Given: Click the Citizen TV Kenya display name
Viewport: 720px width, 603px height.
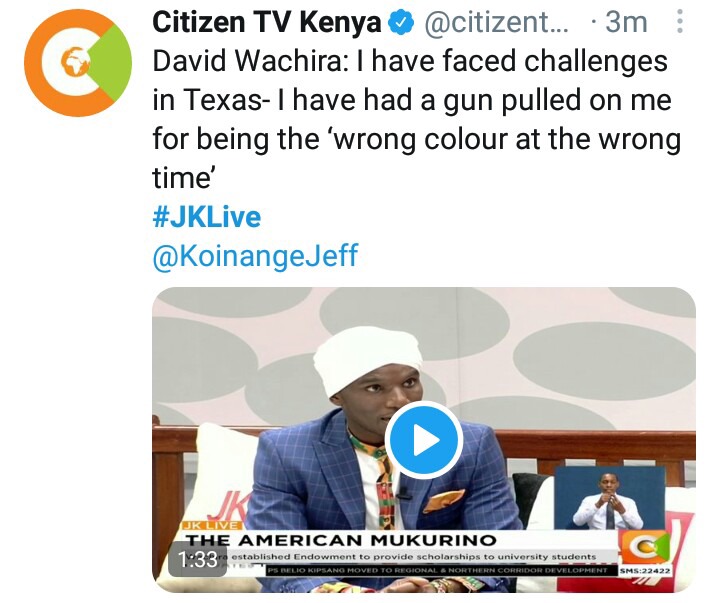Looking at the screenshot, I should click(x=267, y=22).
